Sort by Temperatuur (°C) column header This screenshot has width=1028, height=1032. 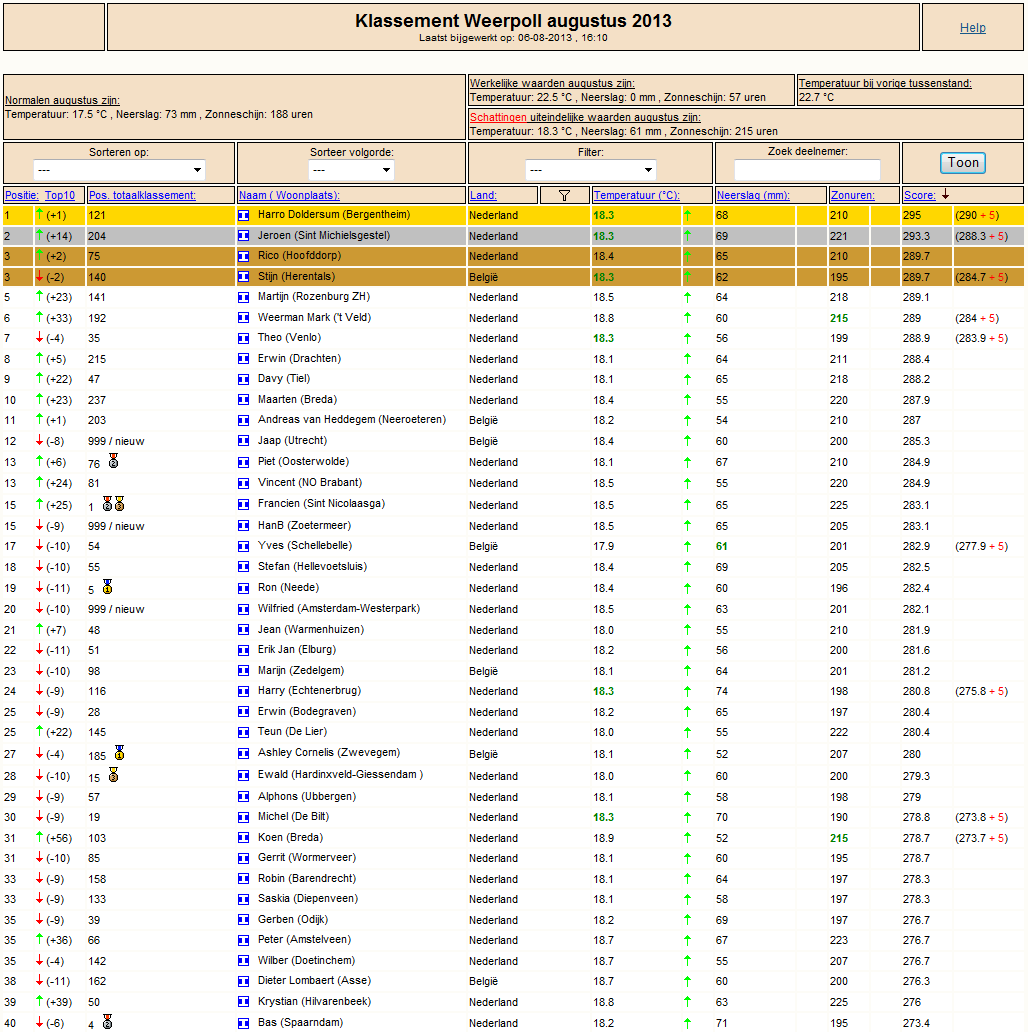click(x=635, y=195)
